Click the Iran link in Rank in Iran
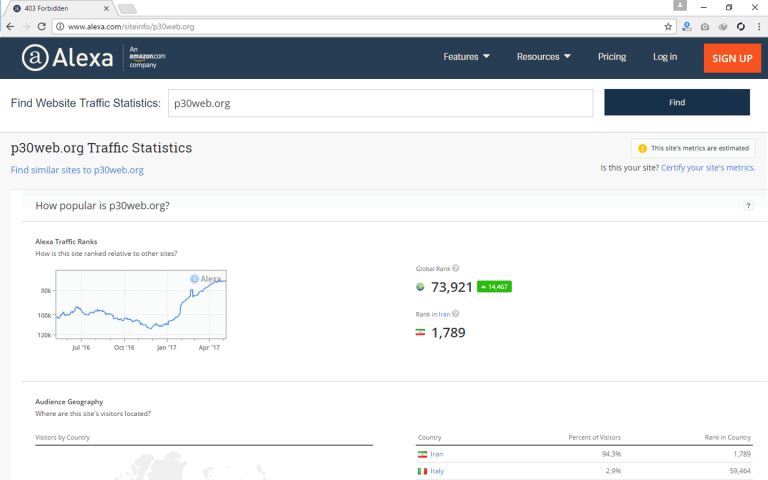This screenshot has width=768, height=480. click(x=444, y=314)
